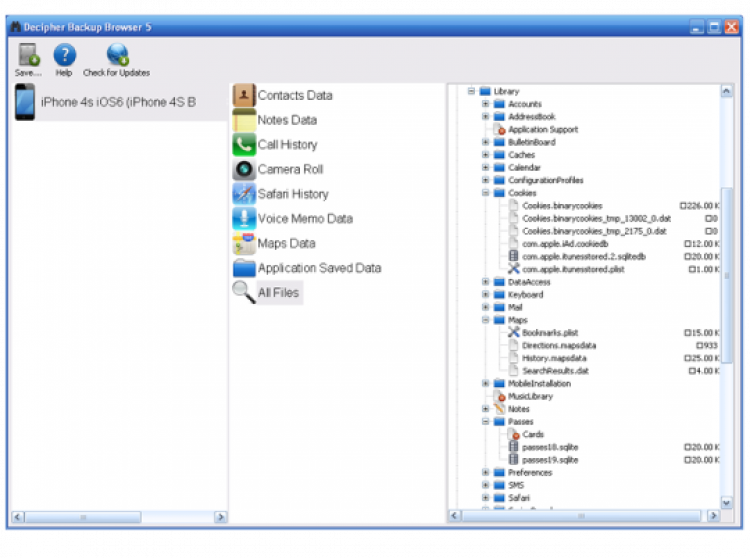Select Cookies.binarycookies_tmp_2175_0.dat file
Screen dimensions: 750x558
coord(594,231)
